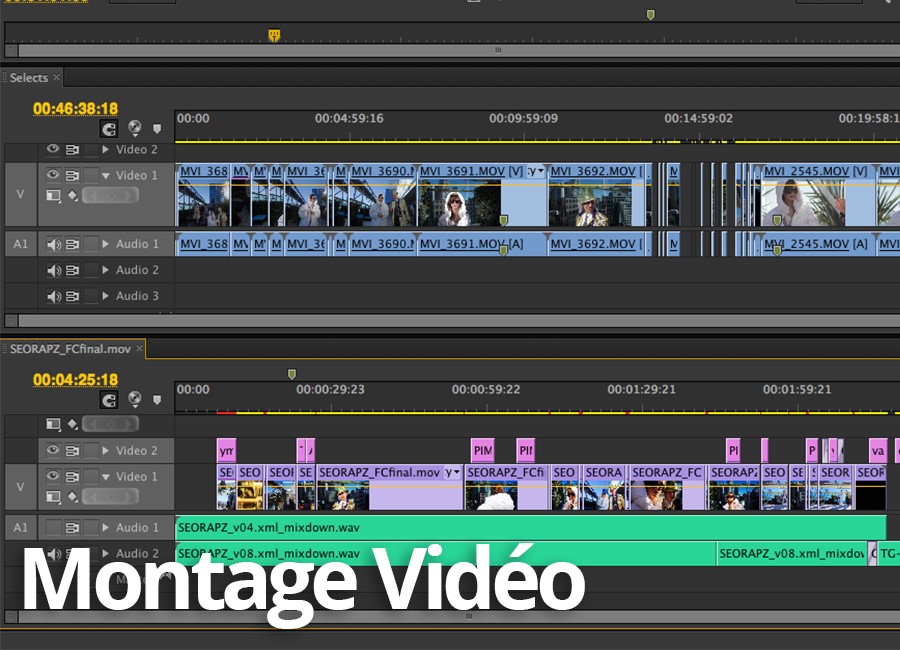Expand Audio 3 track in Selects sequence
This screenshot has width=900, height=650.
point(106,296)
